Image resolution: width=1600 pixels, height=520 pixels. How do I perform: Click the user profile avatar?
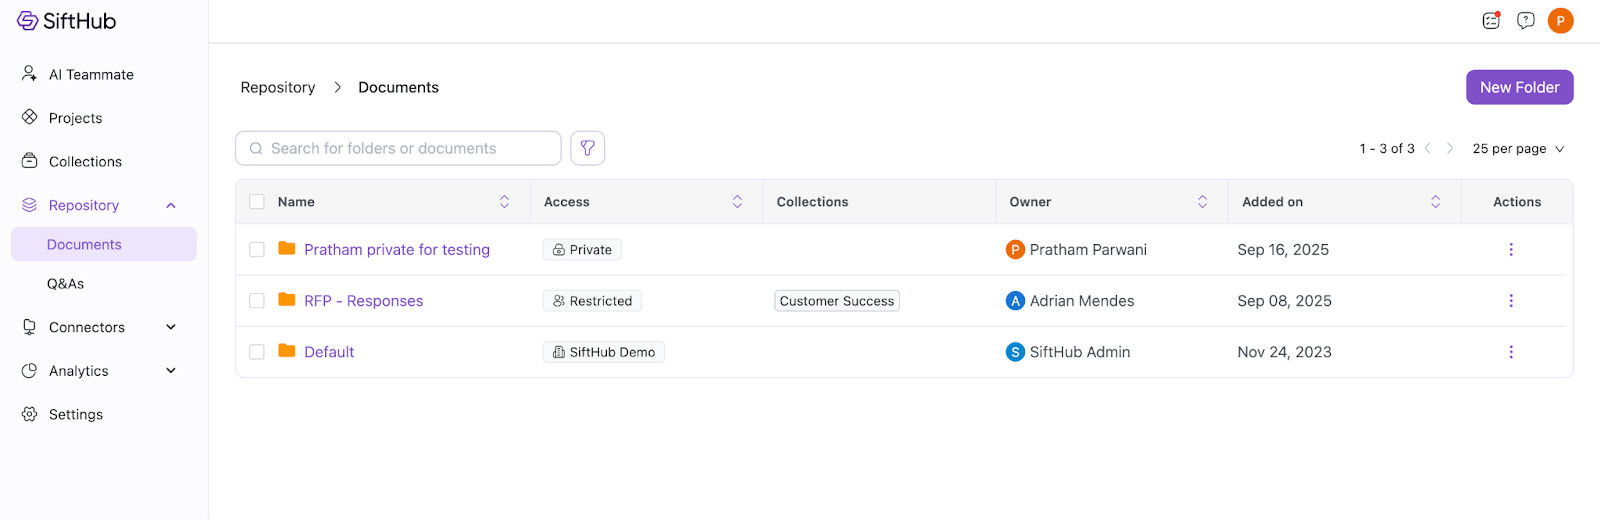[1560, 21]
